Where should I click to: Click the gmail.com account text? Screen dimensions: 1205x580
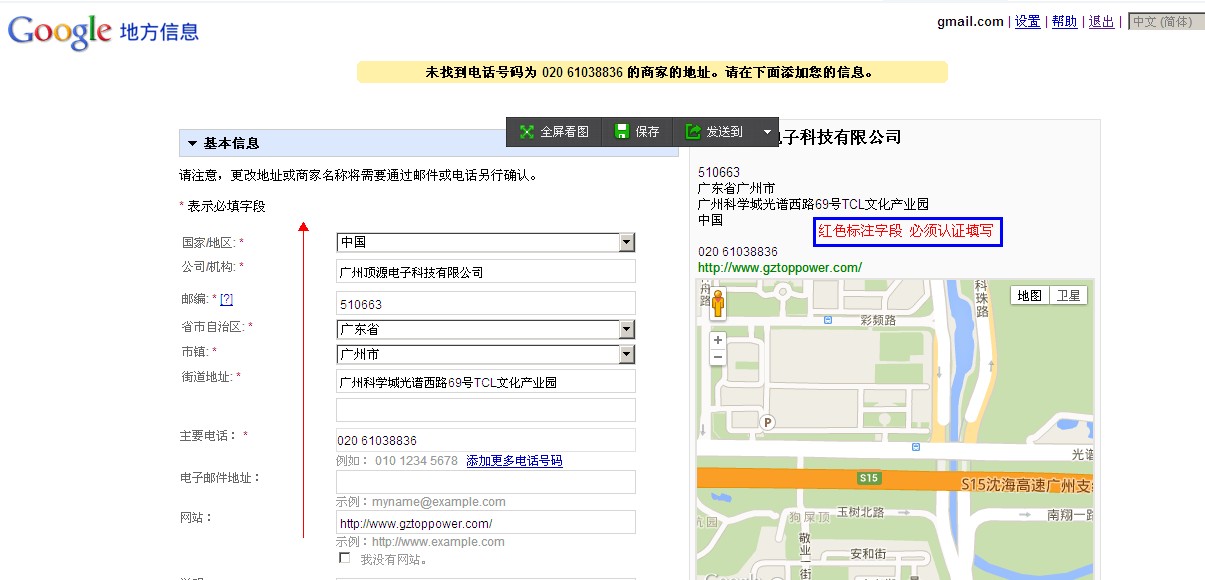pyautogui.click(x=970, y=21)
